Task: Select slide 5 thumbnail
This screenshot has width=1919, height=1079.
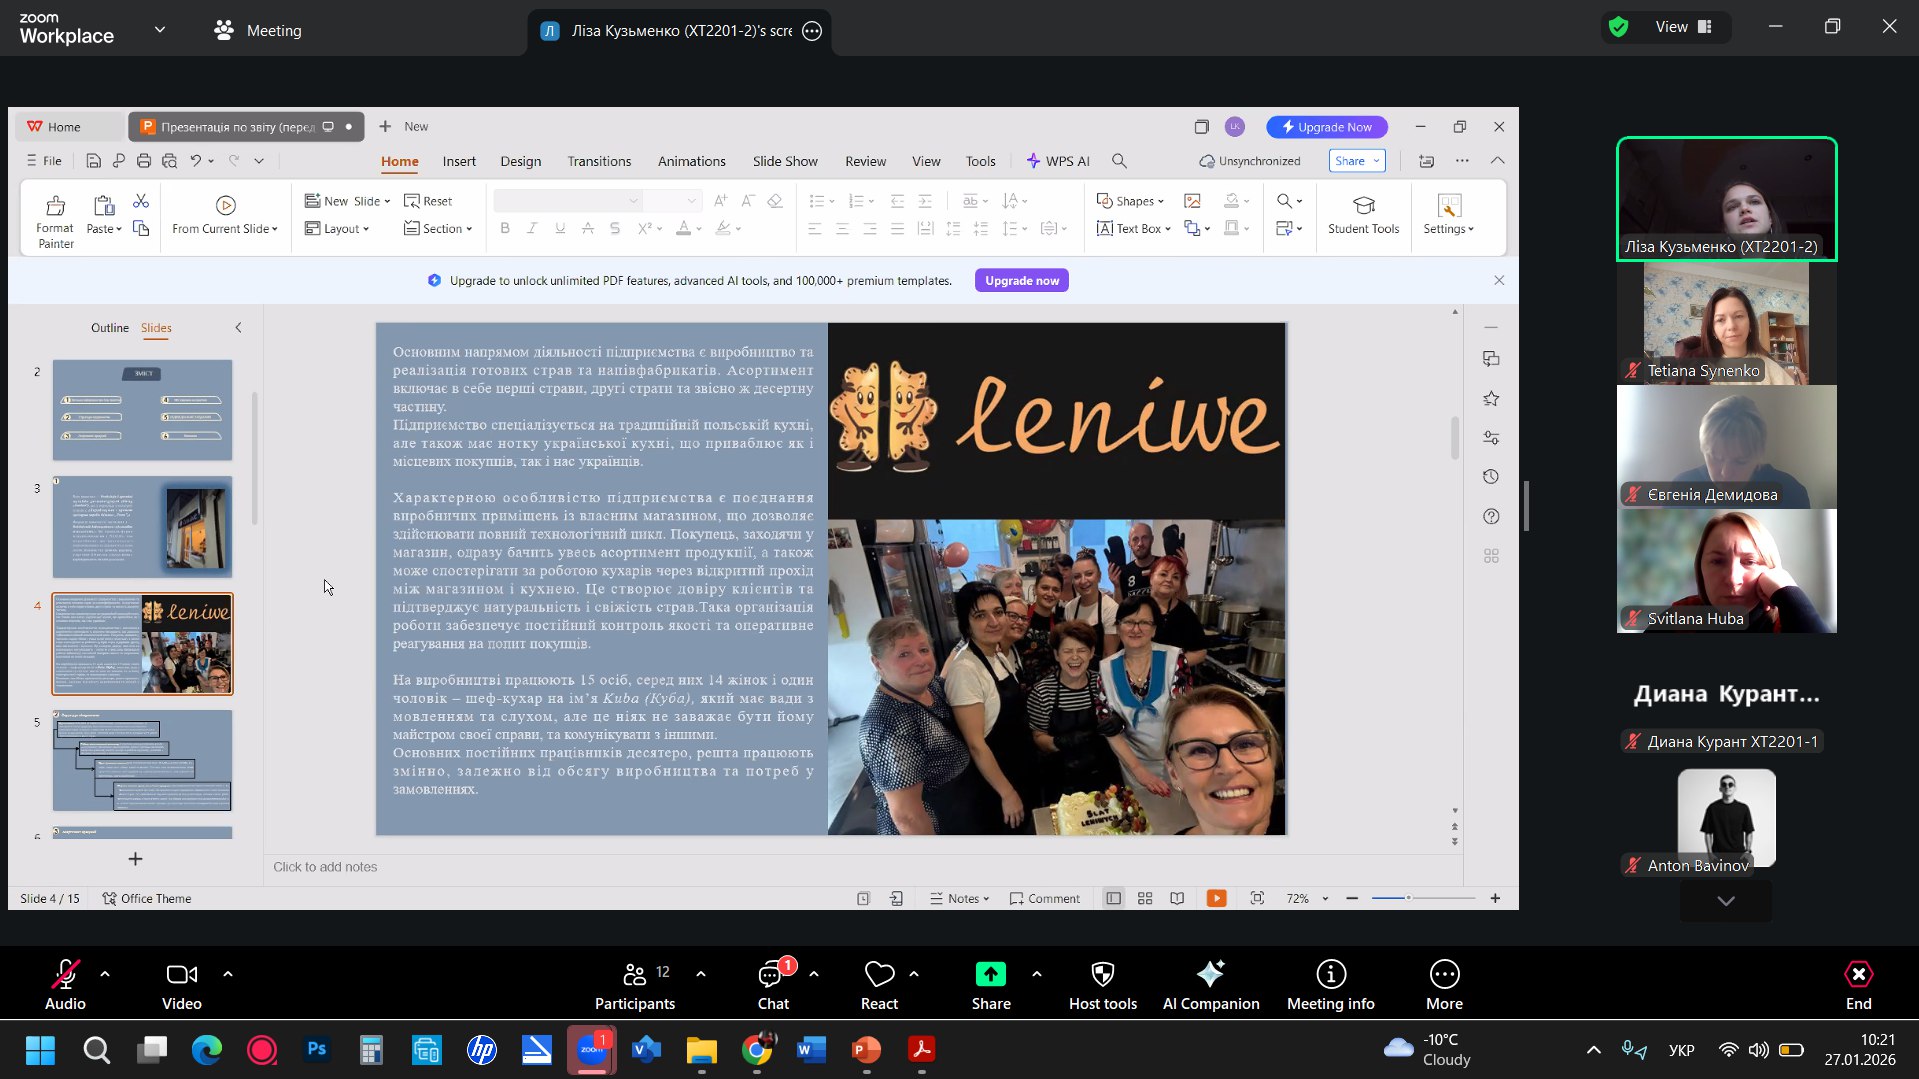Action: click(x=142, y=761)
